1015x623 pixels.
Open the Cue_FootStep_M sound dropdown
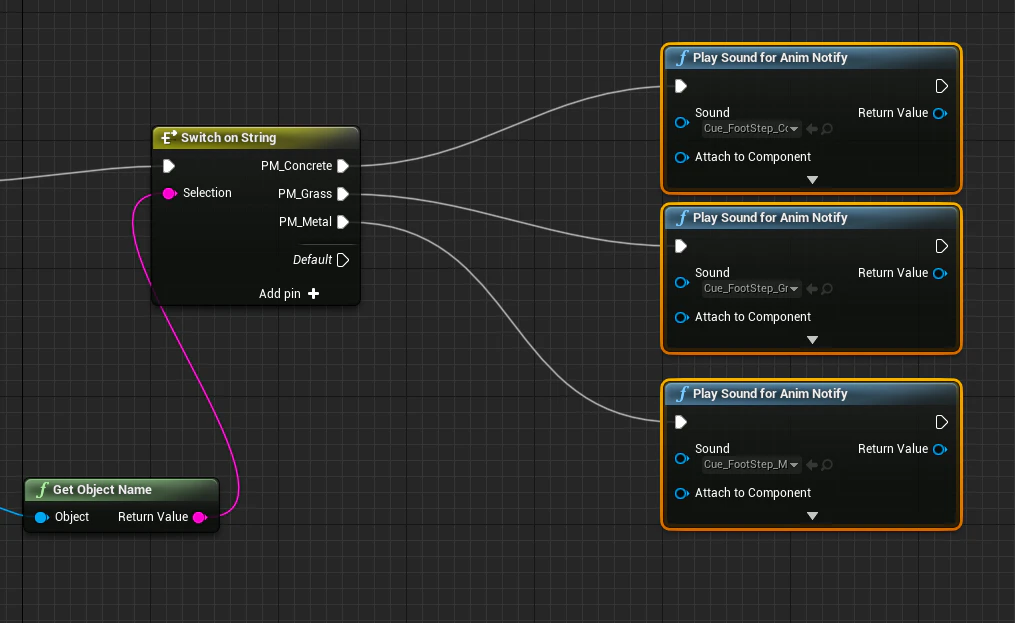point(752,464)
